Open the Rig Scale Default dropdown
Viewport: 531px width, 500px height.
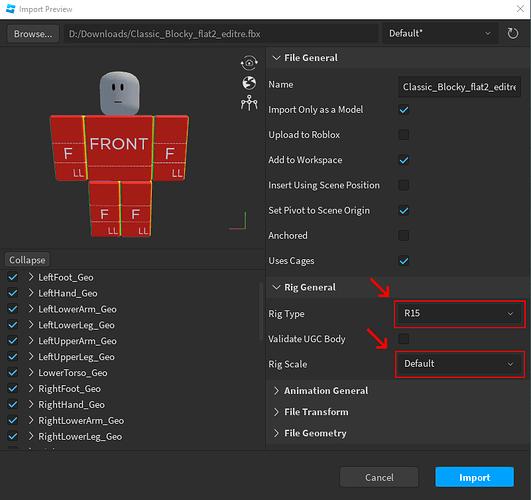coord(459,364)
